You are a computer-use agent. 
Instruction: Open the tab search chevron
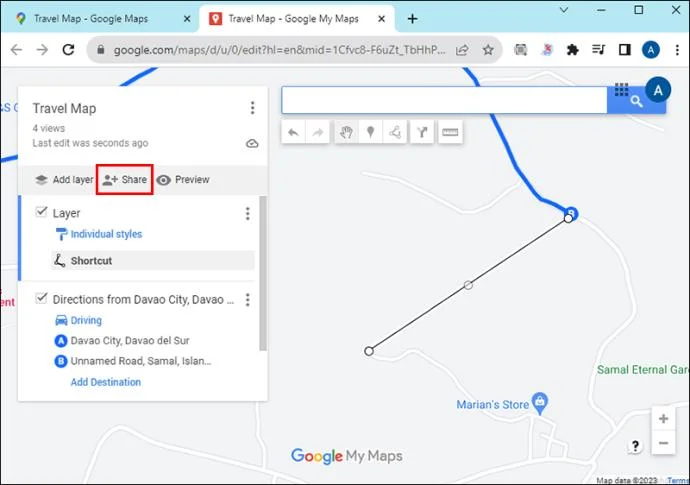[564, 10]
